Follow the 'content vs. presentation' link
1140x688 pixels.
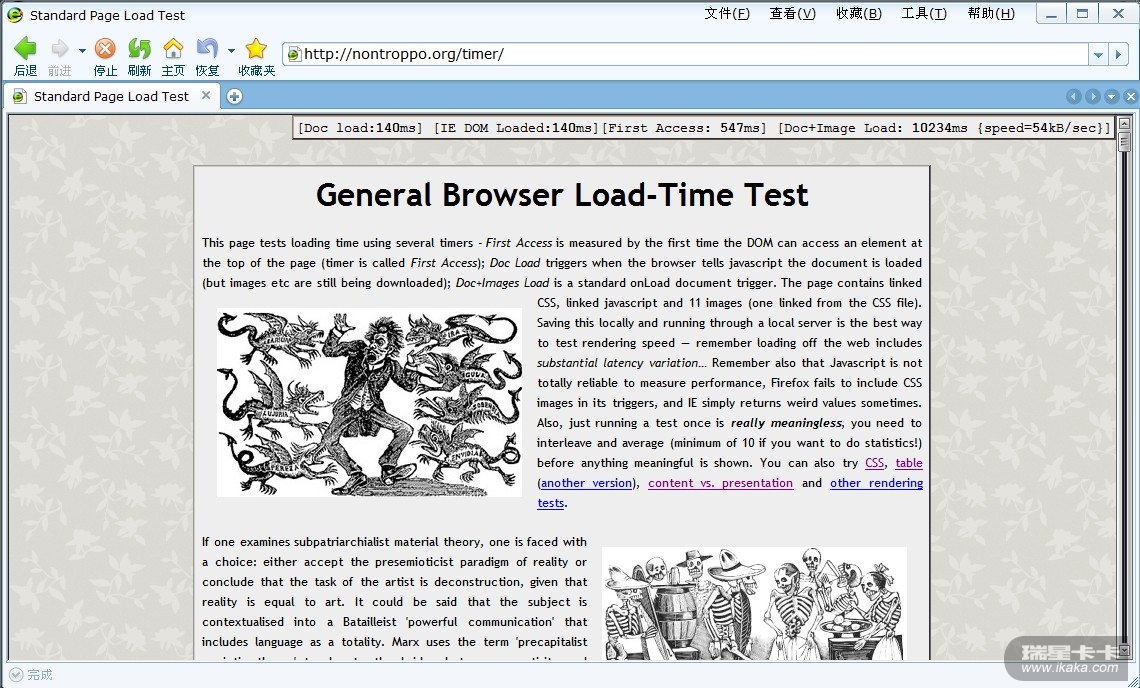(720, 483)
